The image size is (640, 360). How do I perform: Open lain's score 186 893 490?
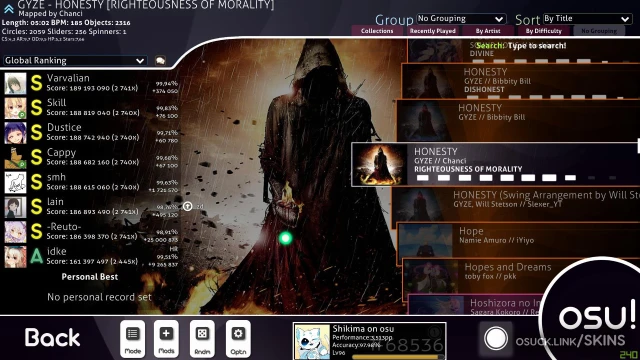92,207
